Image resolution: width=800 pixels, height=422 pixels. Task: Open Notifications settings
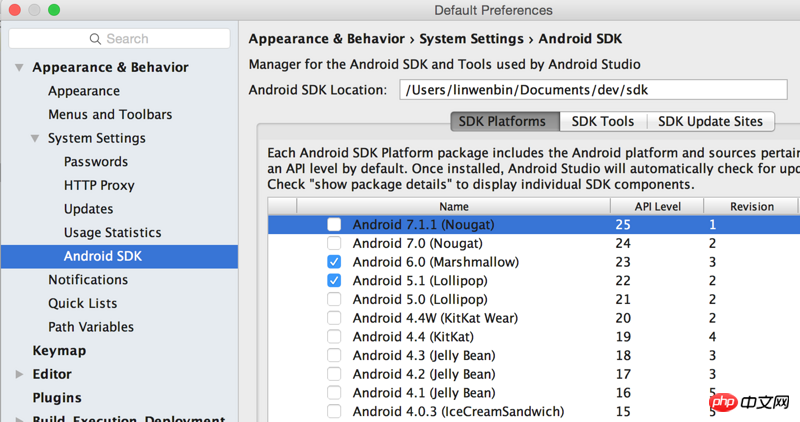coord(88,280)
